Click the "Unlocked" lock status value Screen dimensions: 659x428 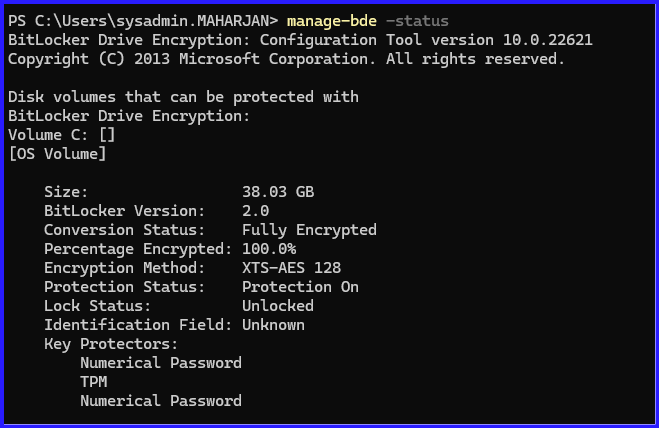(278, 306)
